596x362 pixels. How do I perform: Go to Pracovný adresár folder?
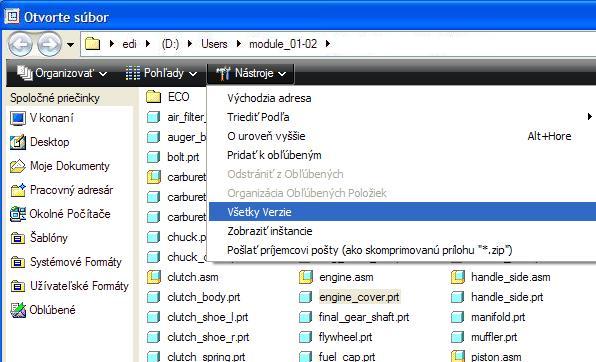(62, 190)
